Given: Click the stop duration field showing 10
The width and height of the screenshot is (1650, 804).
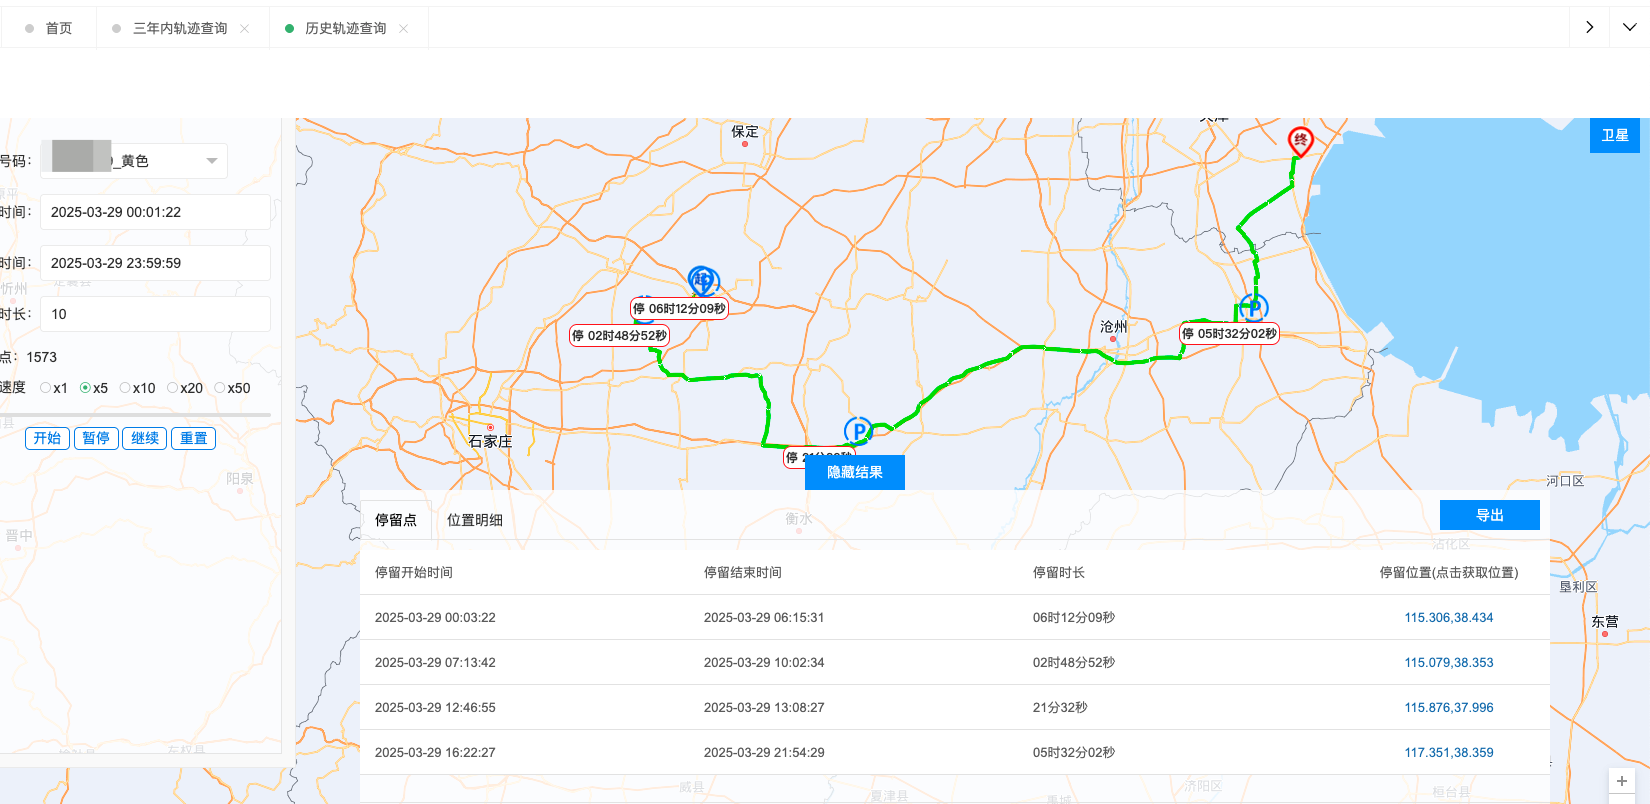Looking at the screenshot, I should [x=155, y=314].
